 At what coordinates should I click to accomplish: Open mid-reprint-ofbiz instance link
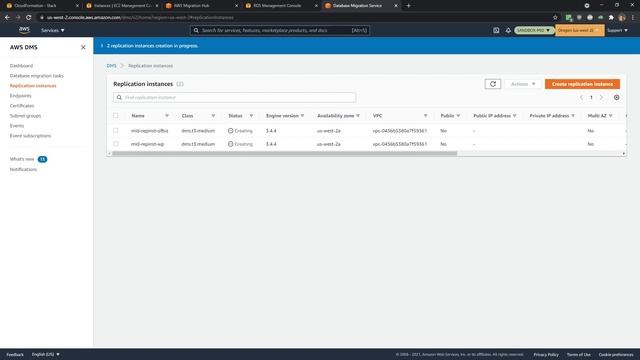149,131
